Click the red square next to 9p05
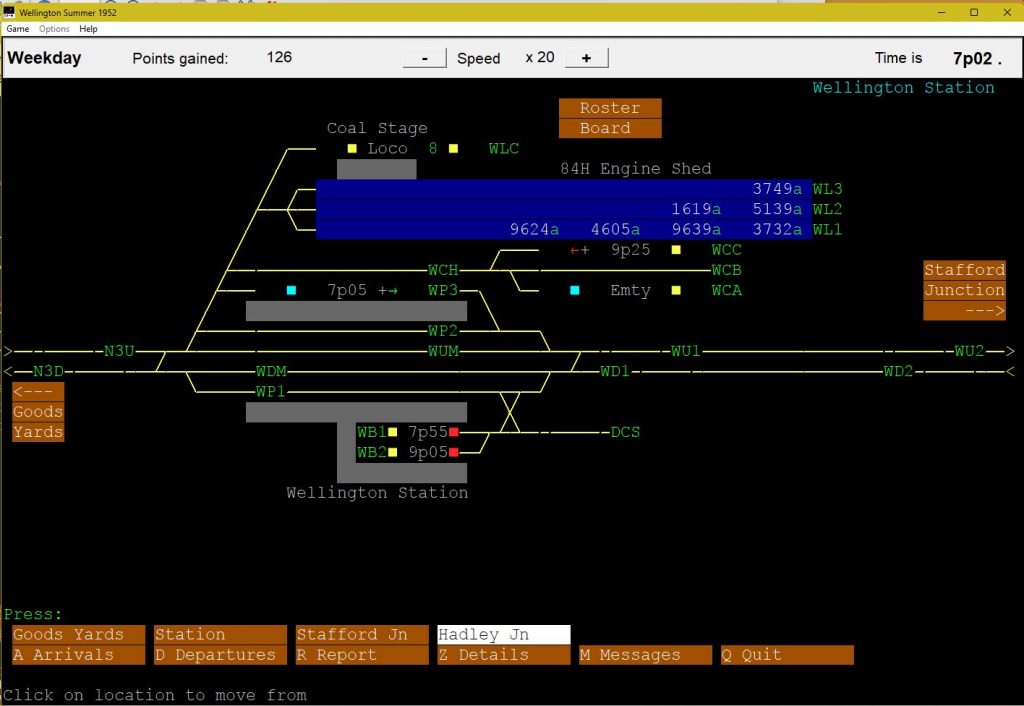This screenshot has width=1024, height=706. click(453, 452)
